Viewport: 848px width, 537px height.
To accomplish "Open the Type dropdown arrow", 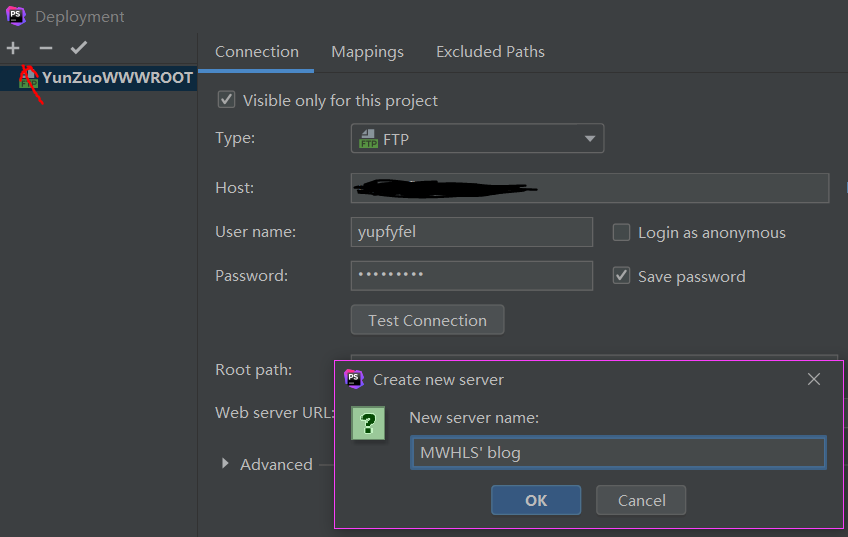I will pos(589,139).
